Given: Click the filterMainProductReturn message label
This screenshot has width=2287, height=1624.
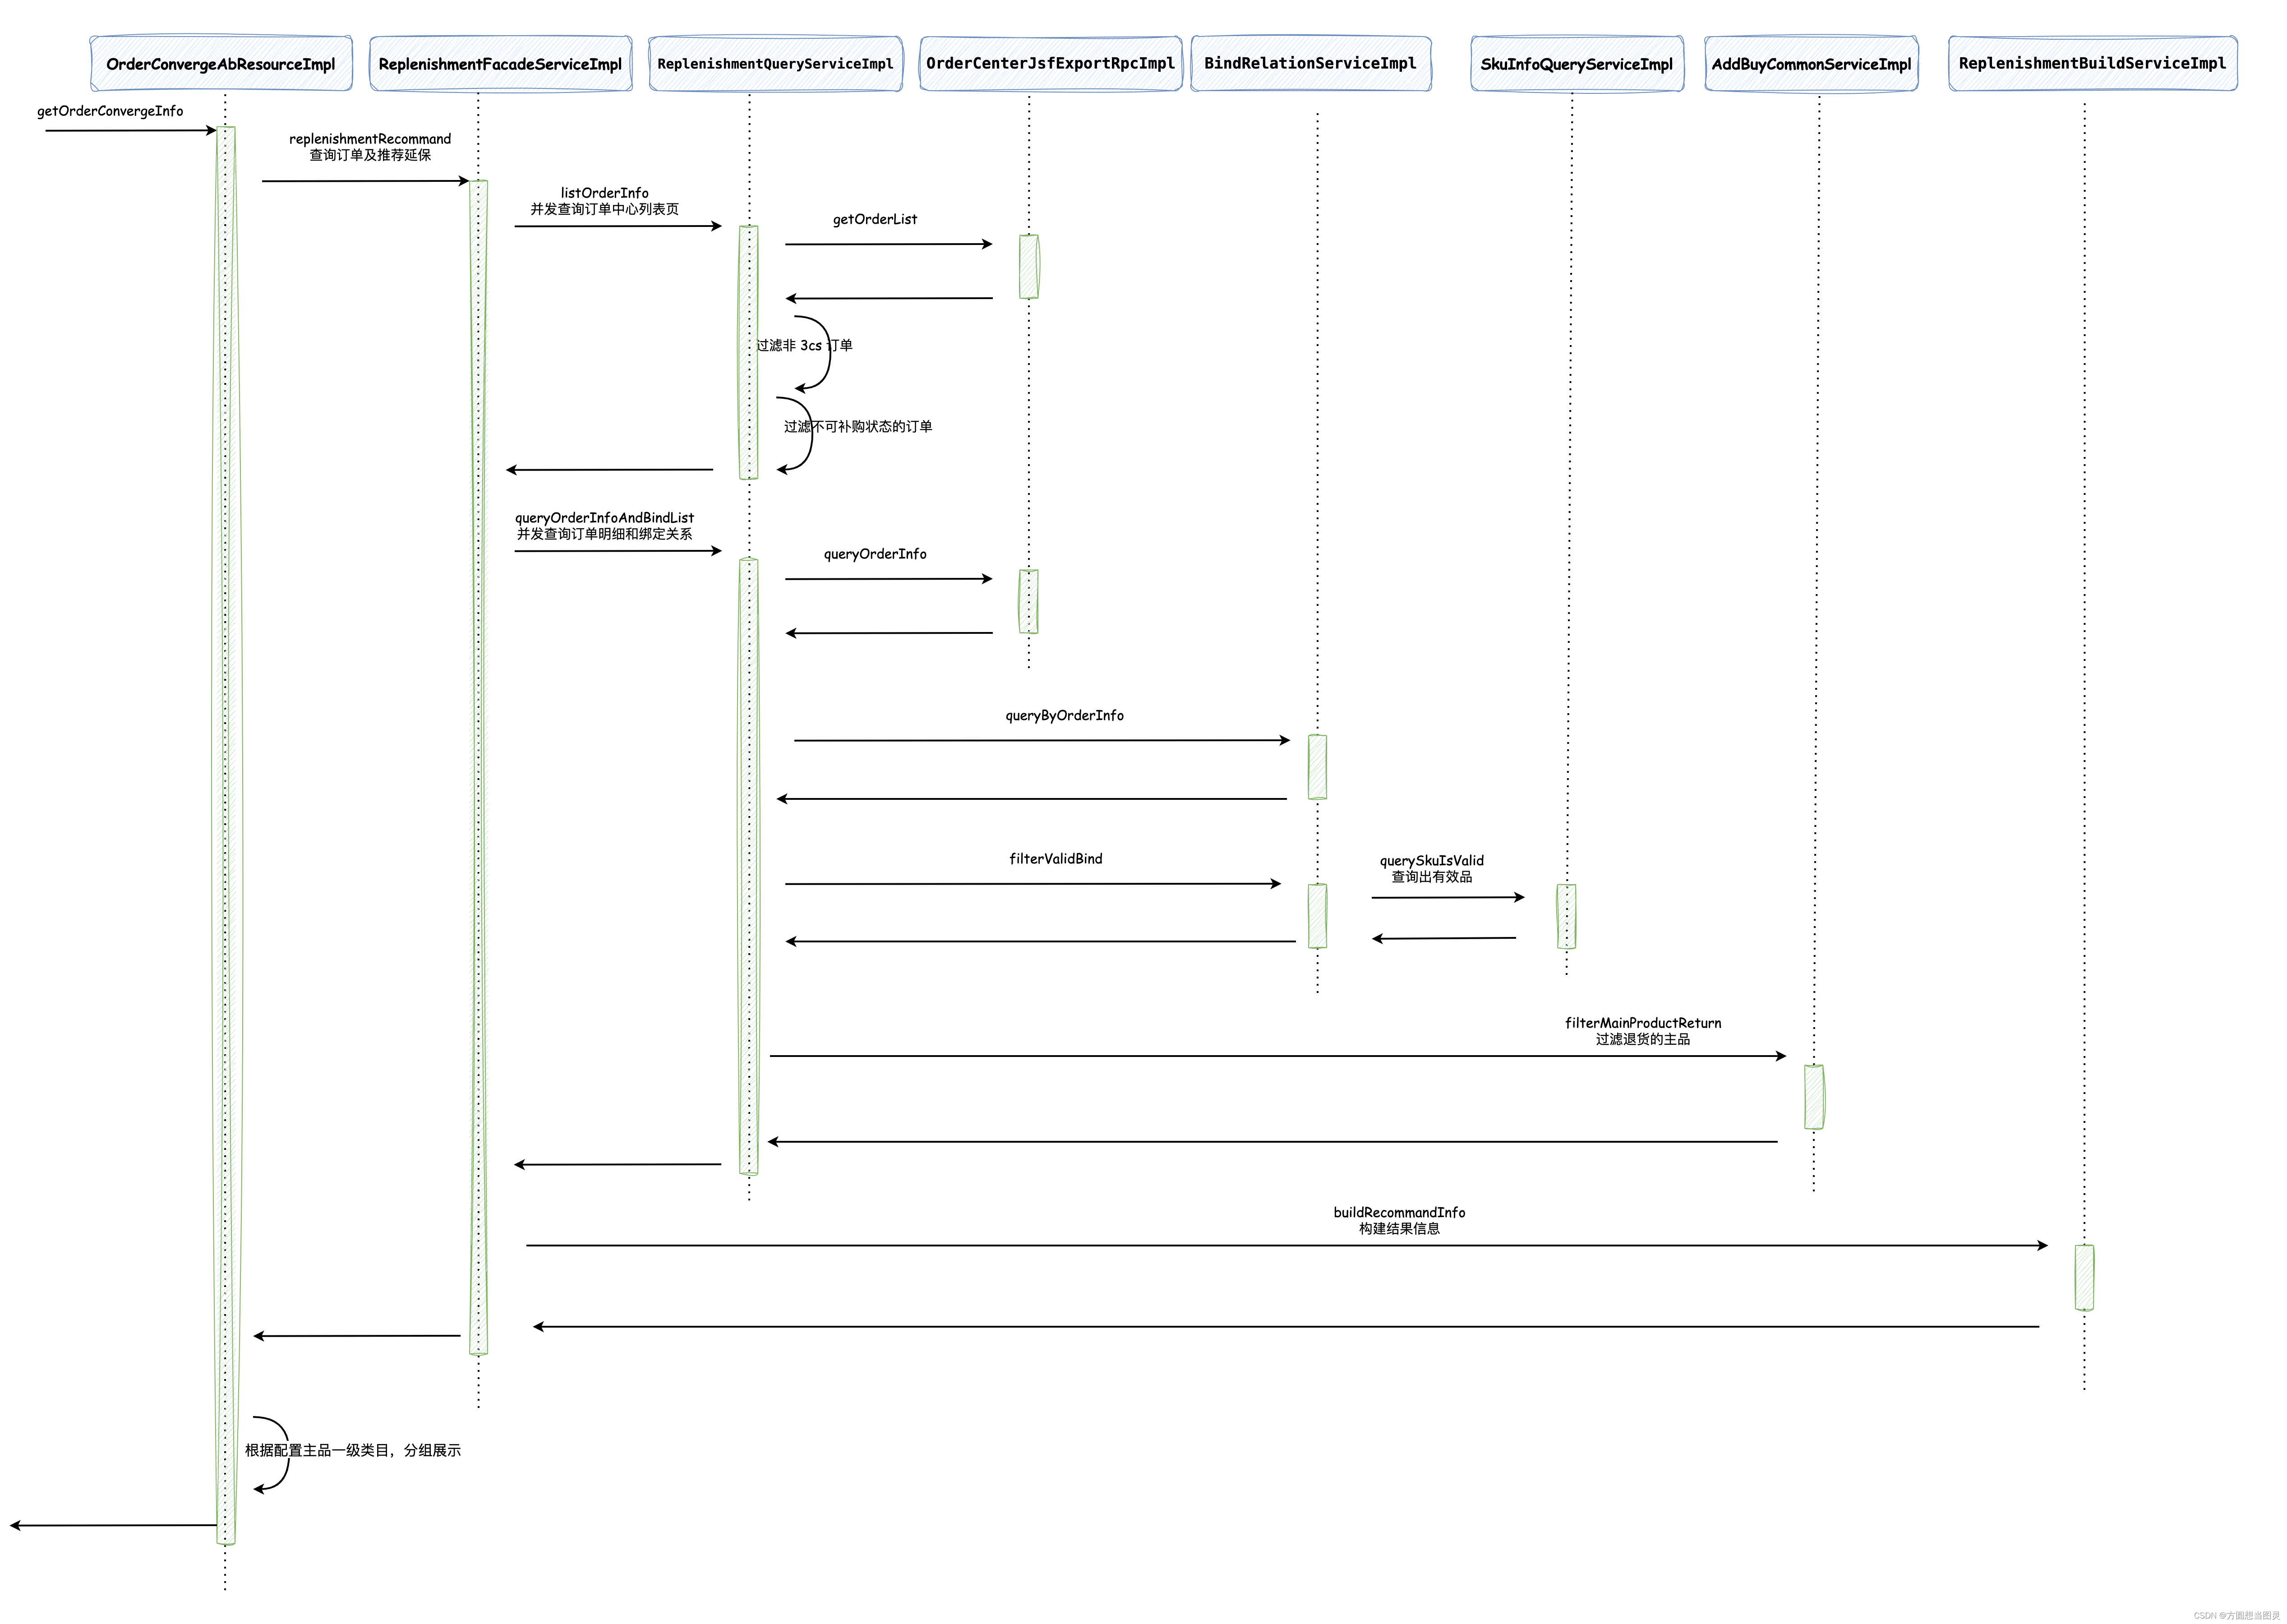Looking at the screenshot, I should (1642, 1023).
